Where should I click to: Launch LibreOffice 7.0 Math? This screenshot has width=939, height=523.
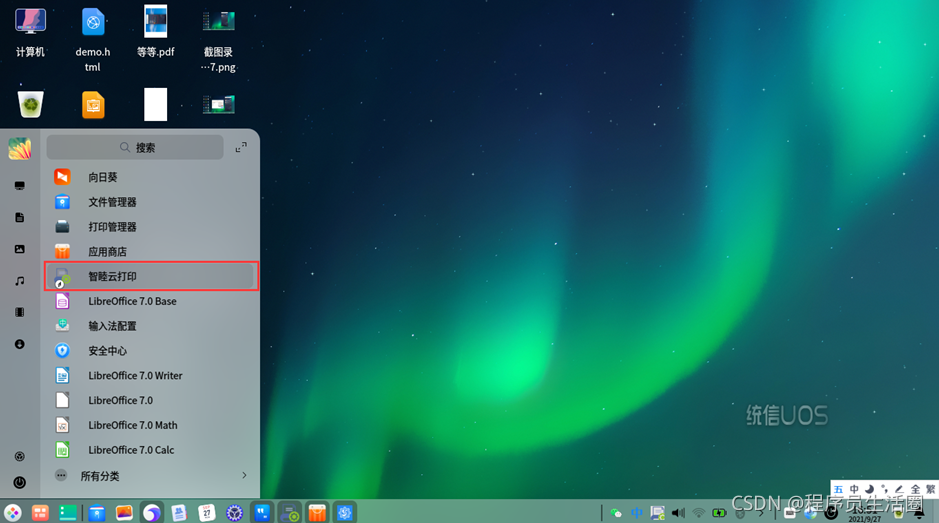(151, 425)
